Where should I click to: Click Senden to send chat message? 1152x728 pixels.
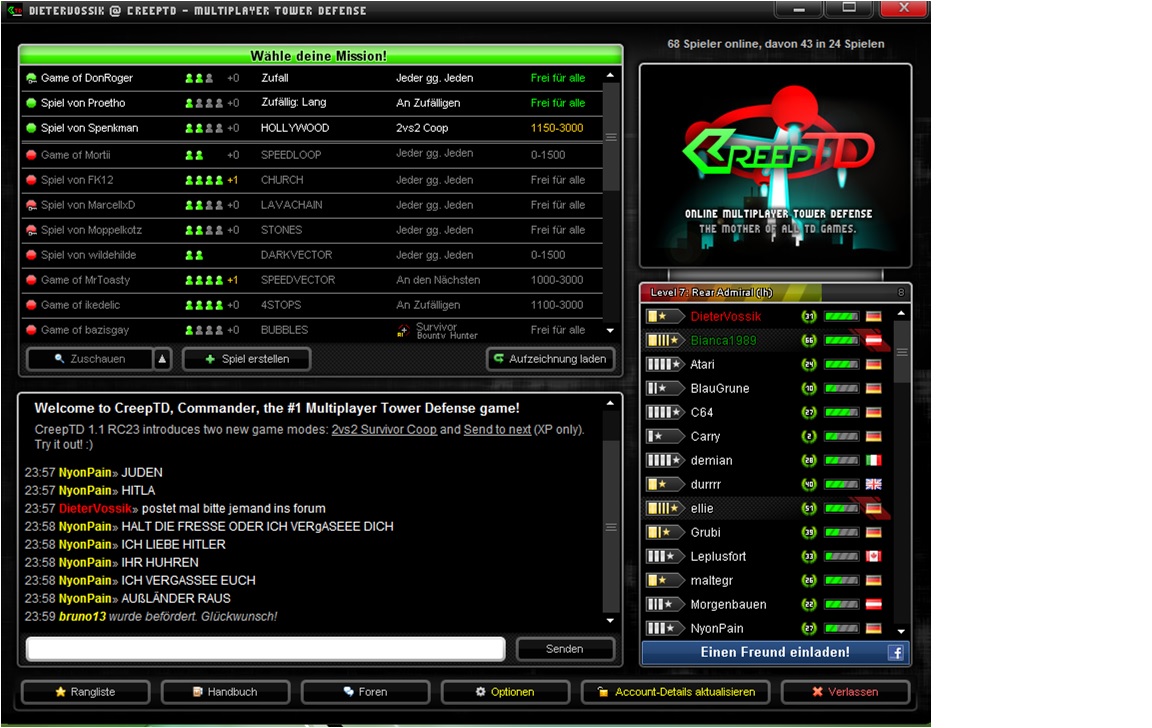564,649
